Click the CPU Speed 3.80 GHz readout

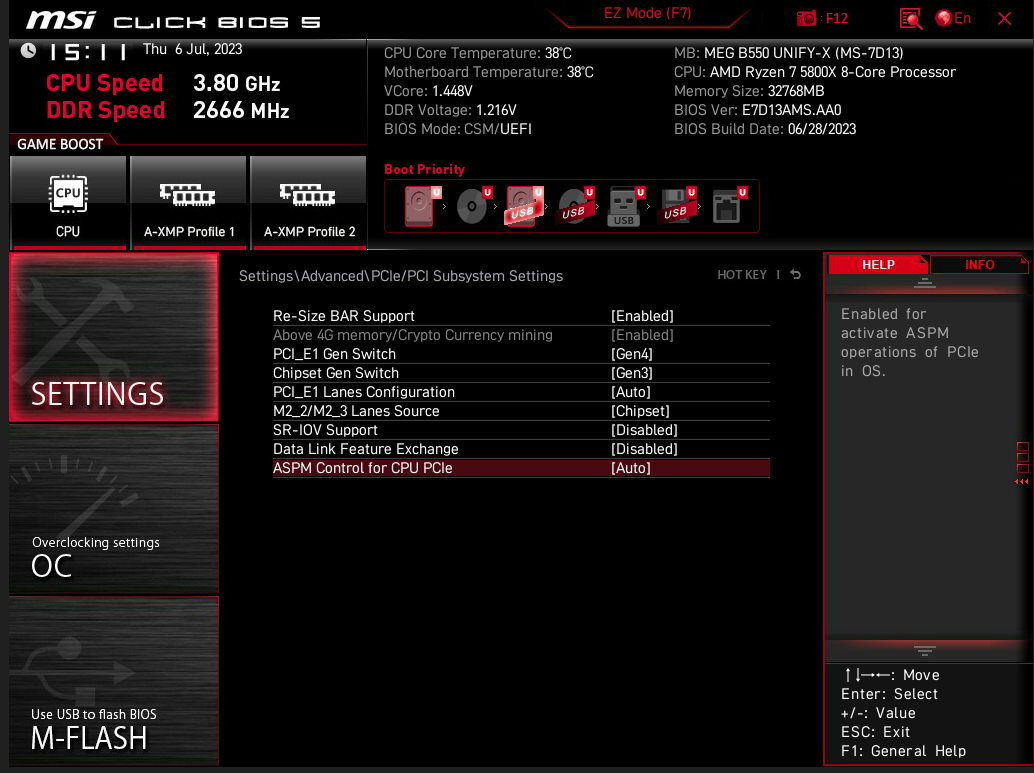(x=163, y=84)
